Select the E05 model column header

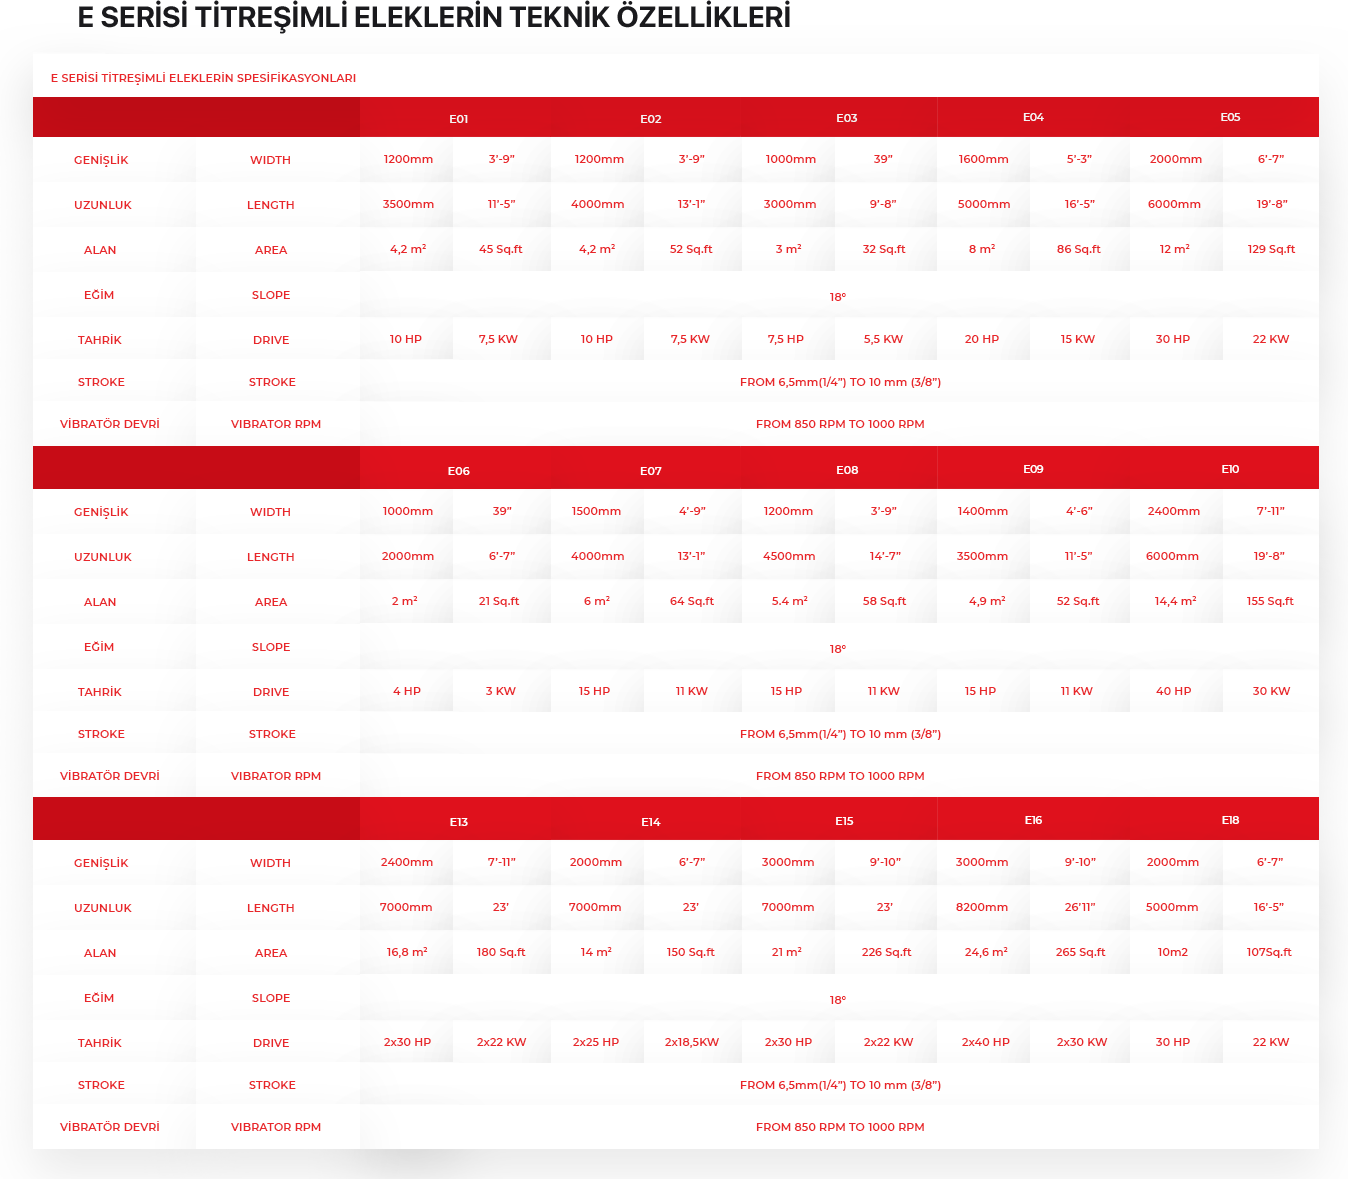click(x=1230, y=117)
